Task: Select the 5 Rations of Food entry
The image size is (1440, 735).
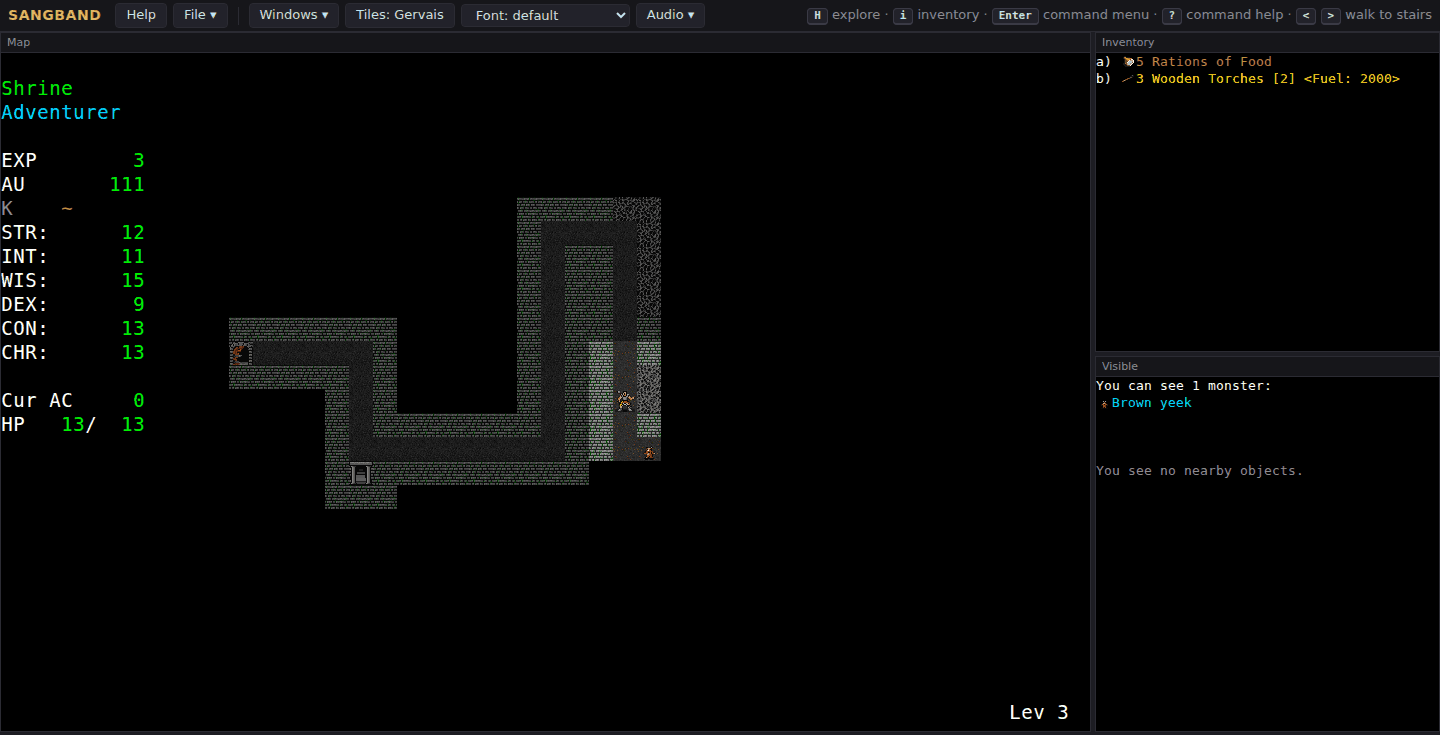Action: [x=1184, y=62]
